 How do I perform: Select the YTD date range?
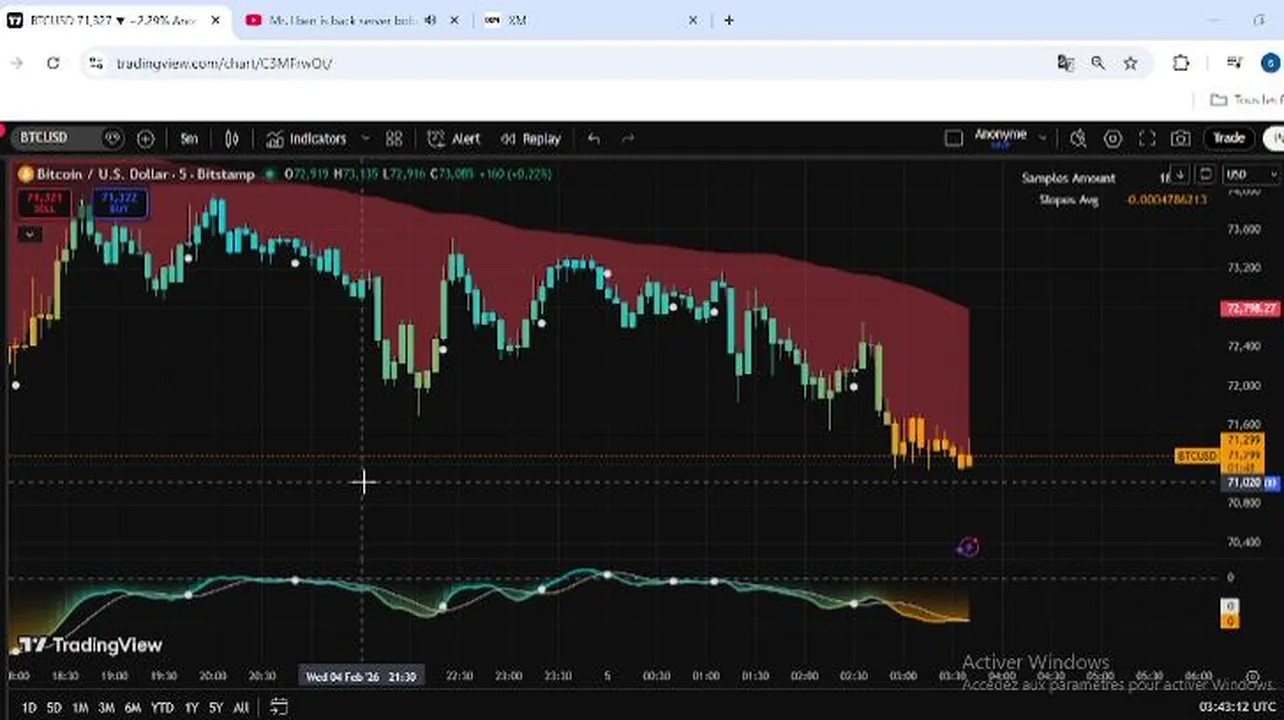[x=162, y=707]
